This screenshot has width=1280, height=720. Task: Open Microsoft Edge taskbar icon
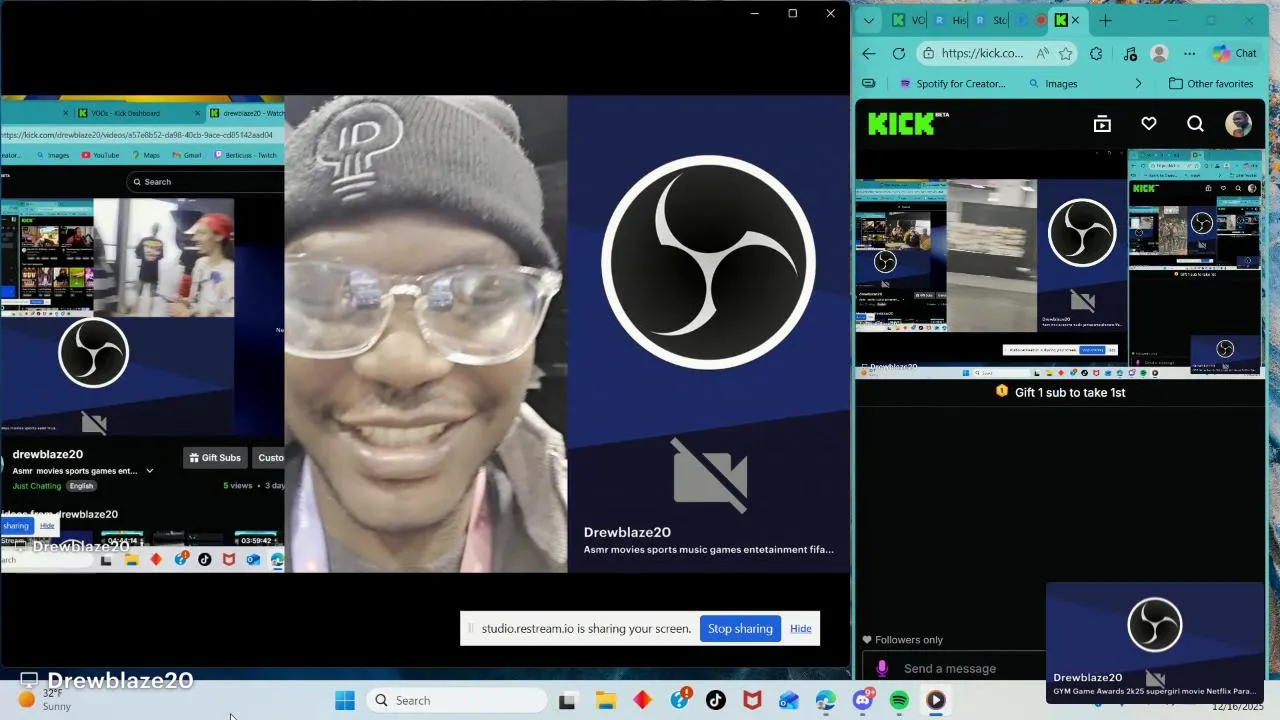click(x=826, y=701)
